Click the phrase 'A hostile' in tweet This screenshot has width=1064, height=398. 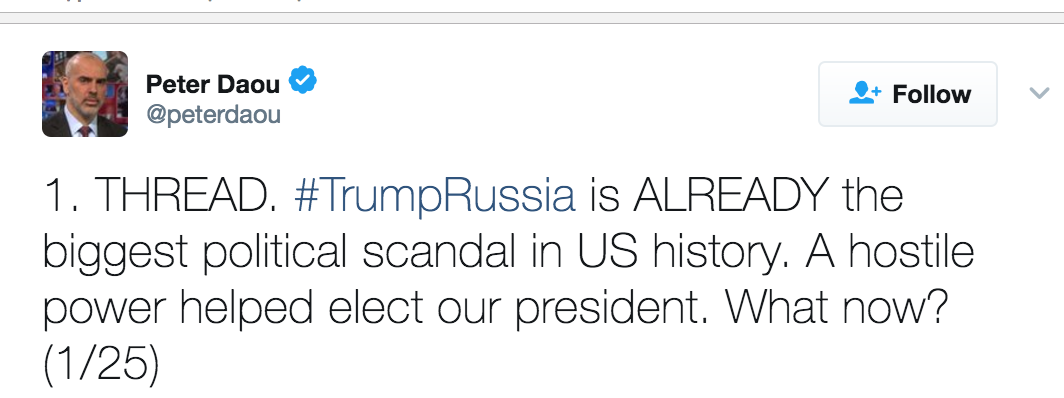[890, 251]
